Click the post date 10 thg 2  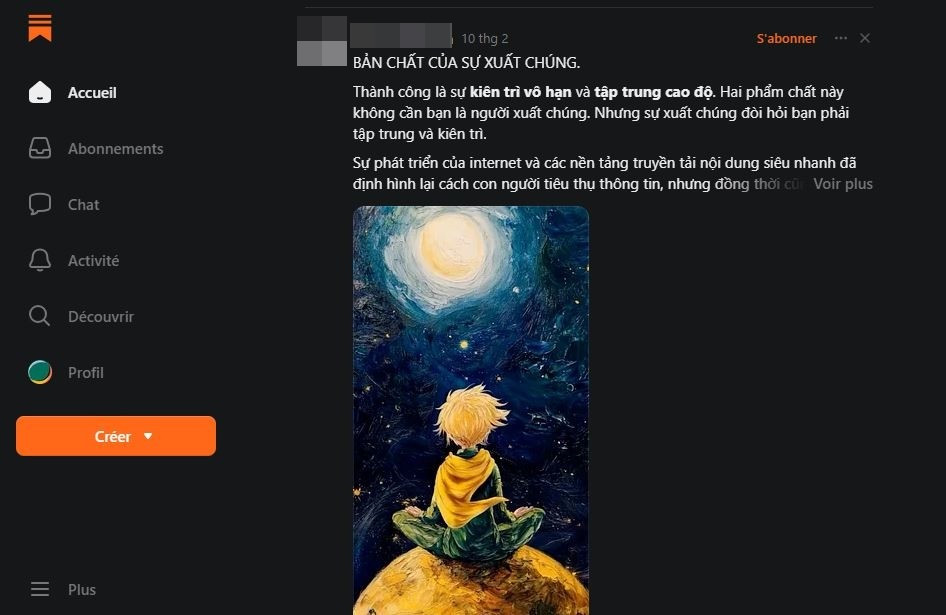pyautogui.click(x=484, y=39)
